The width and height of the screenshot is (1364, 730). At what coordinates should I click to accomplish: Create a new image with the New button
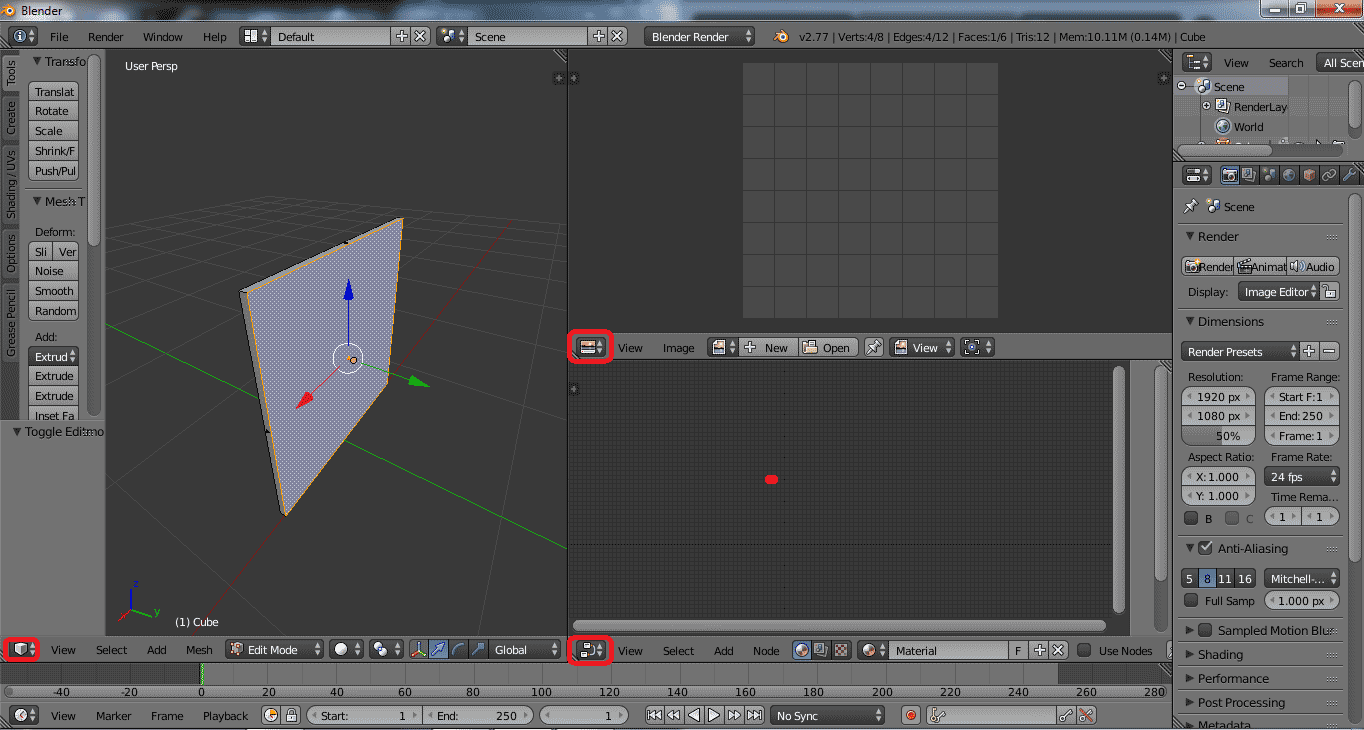(768, 347)
